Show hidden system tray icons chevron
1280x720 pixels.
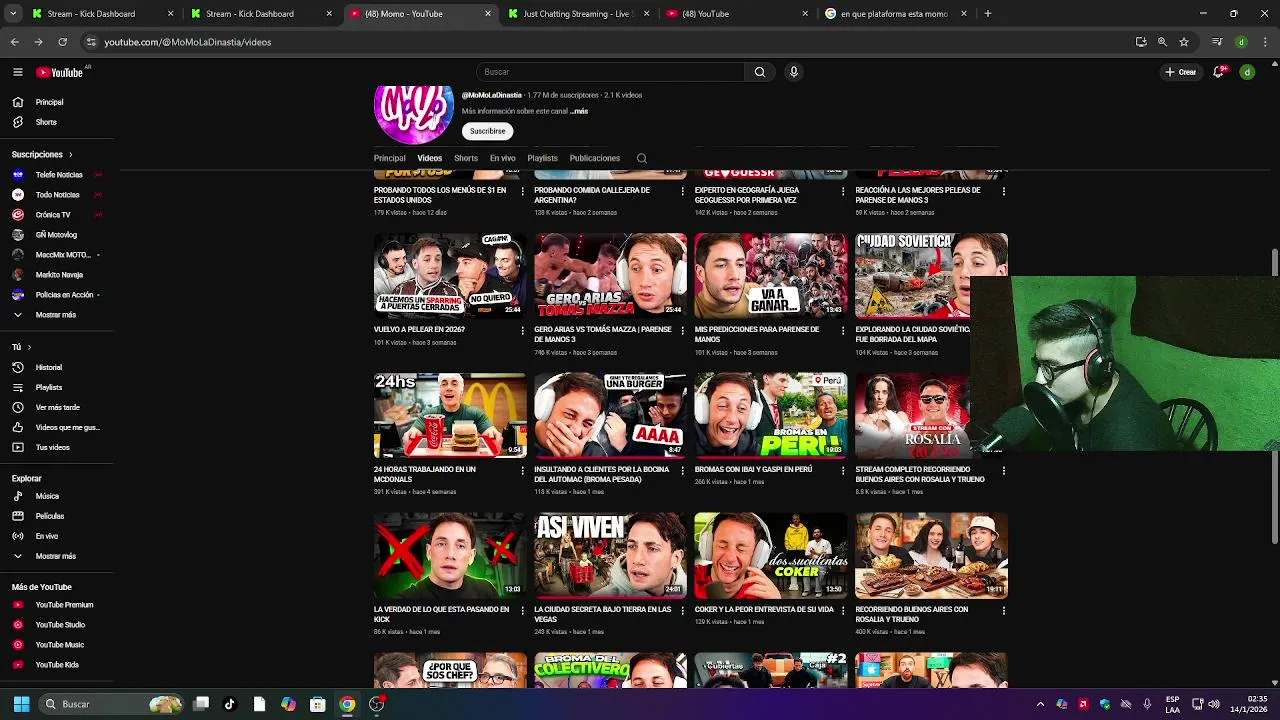pos(1040,704)
